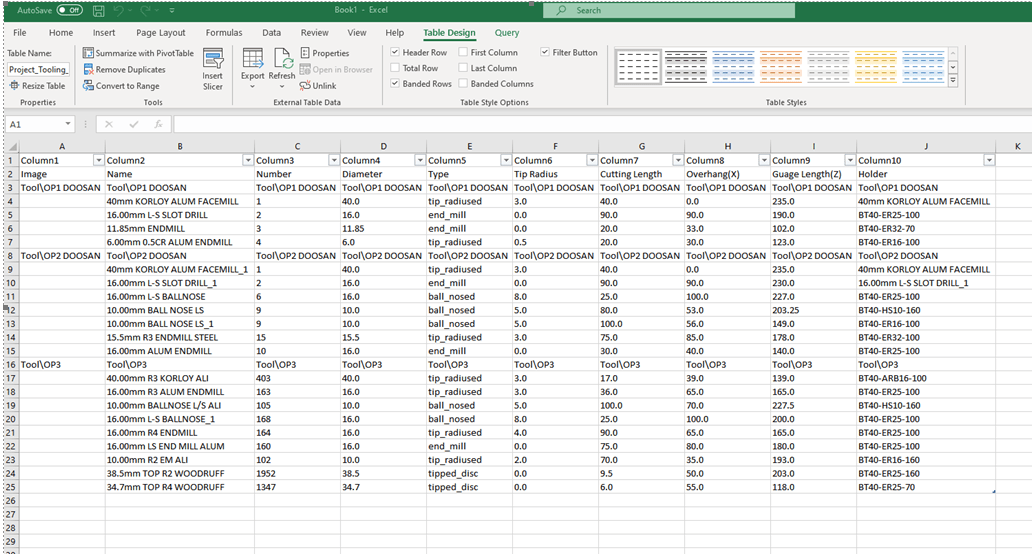Open the Name Box dropdown arrow
1032x554 pixels.
68,124
